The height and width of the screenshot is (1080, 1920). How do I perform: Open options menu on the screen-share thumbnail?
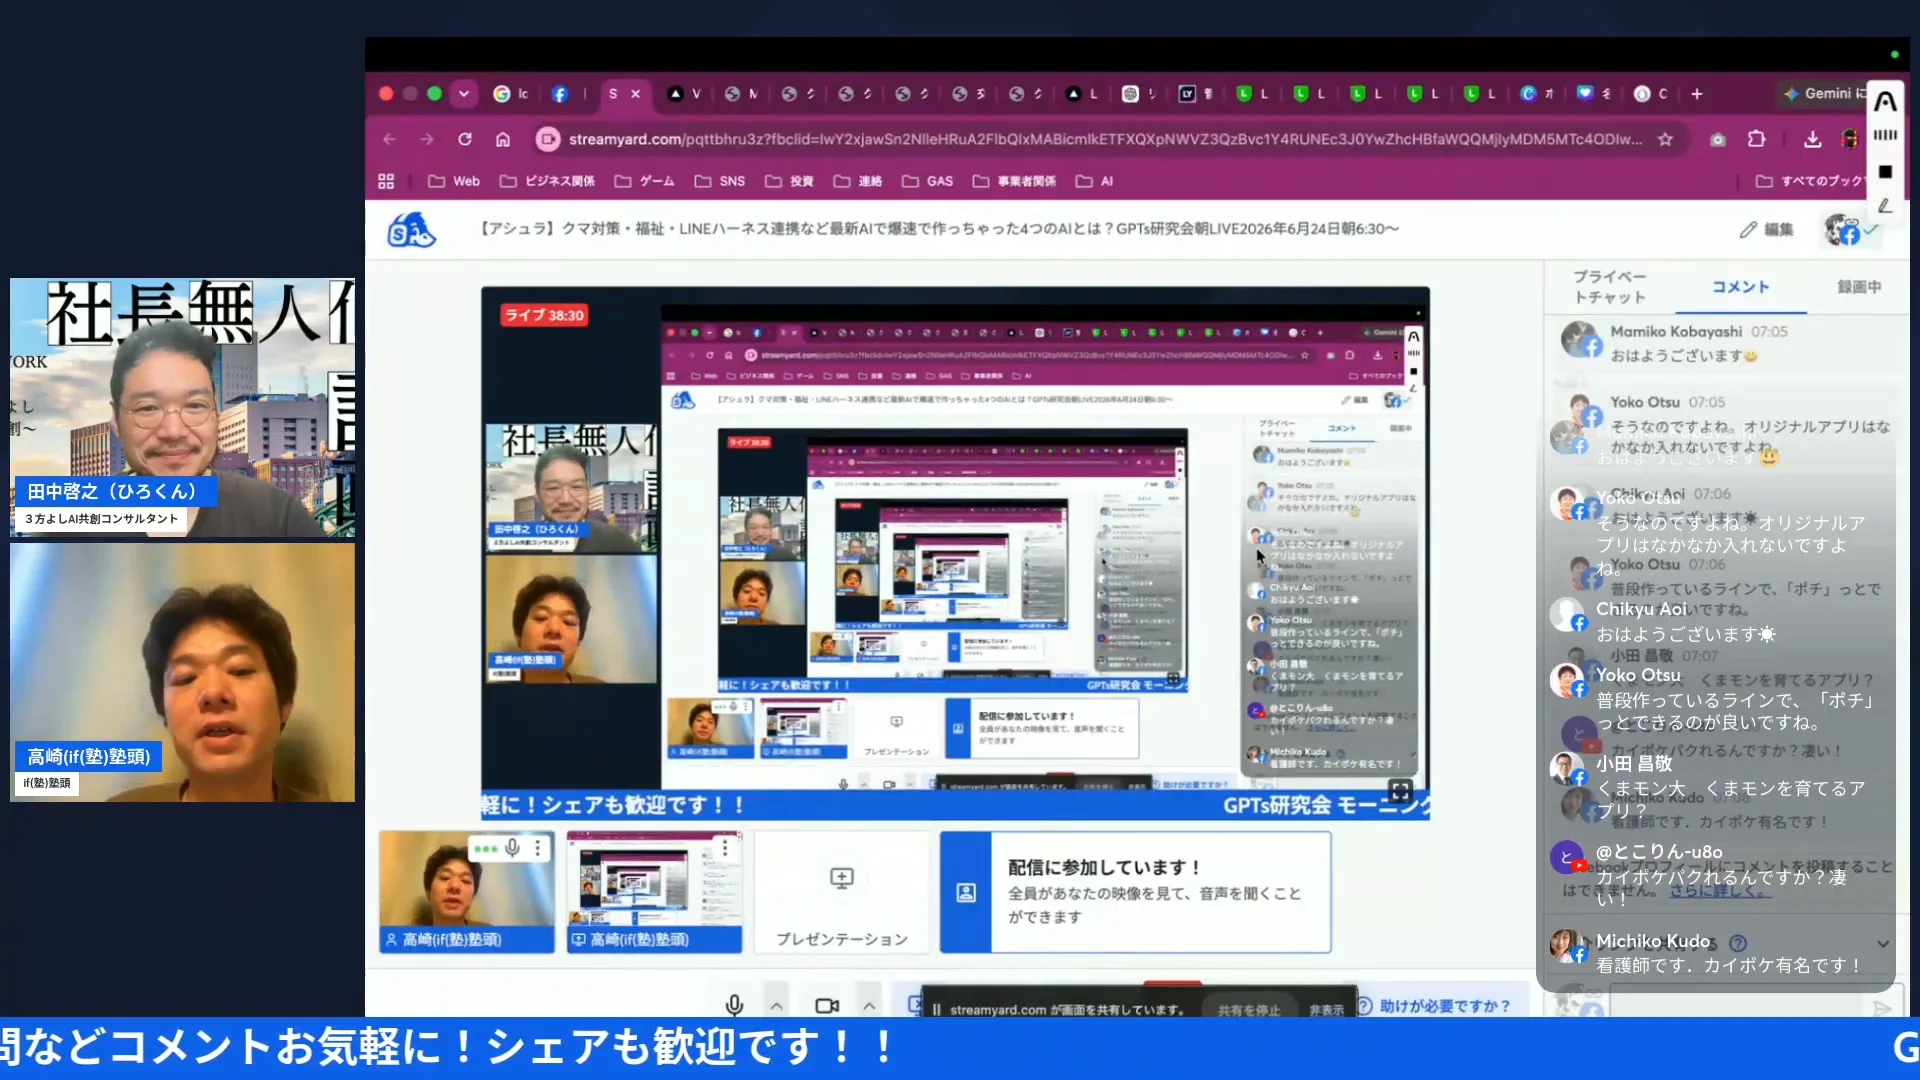click(x=725, y=847)
